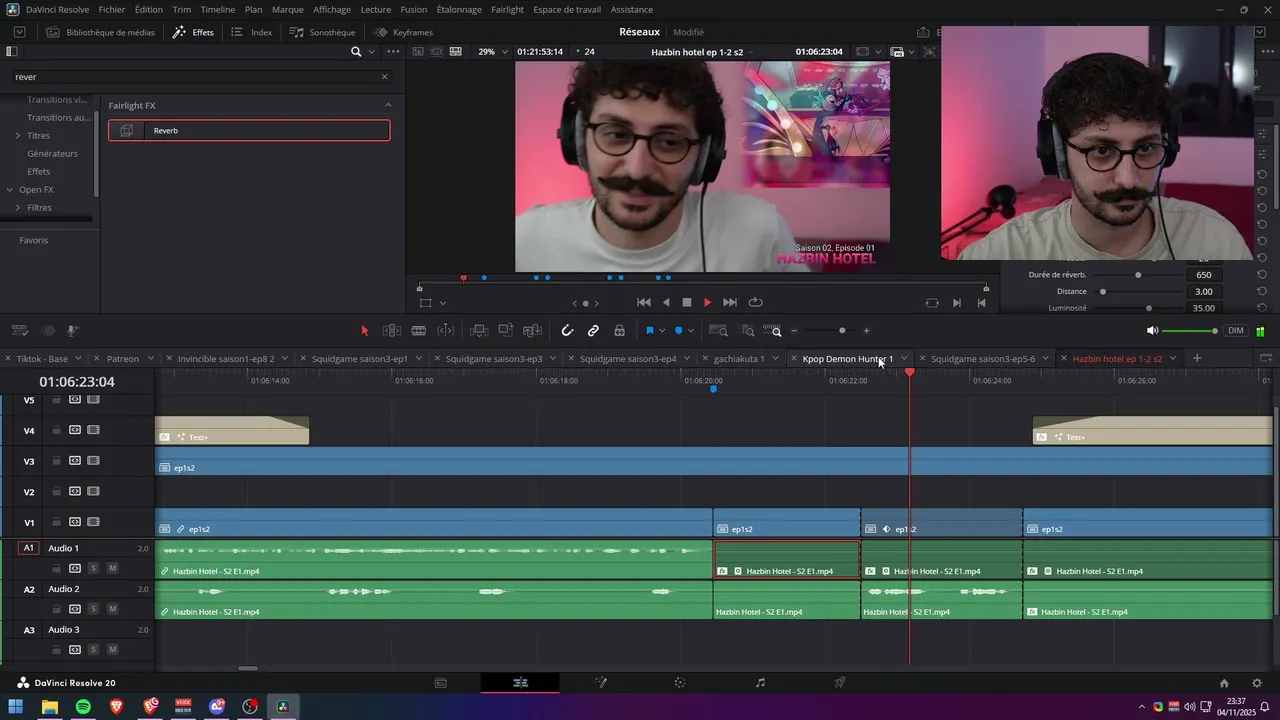Adjust the timeline zoom slider handle

842,331
